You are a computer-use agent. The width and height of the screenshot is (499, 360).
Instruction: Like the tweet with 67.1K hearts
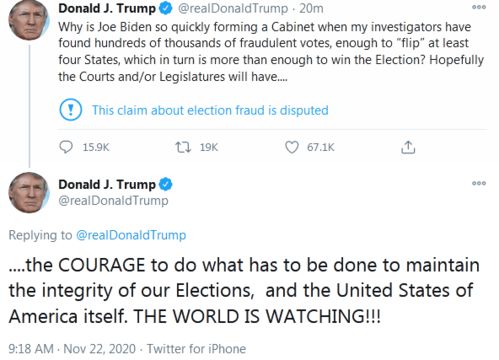point(292,147)
